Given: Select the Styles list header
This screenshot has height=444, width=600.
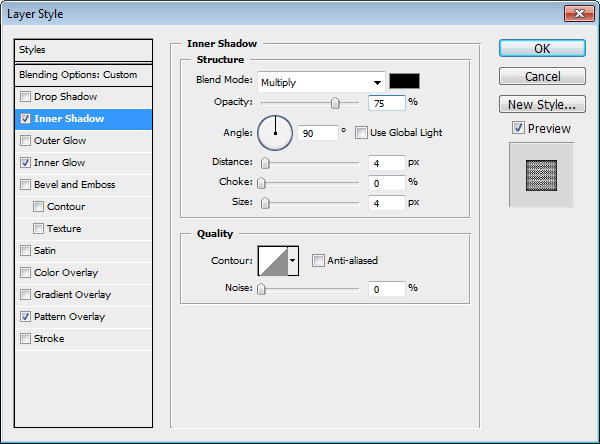Looking at the screenshot, I should tap(83, 50).
